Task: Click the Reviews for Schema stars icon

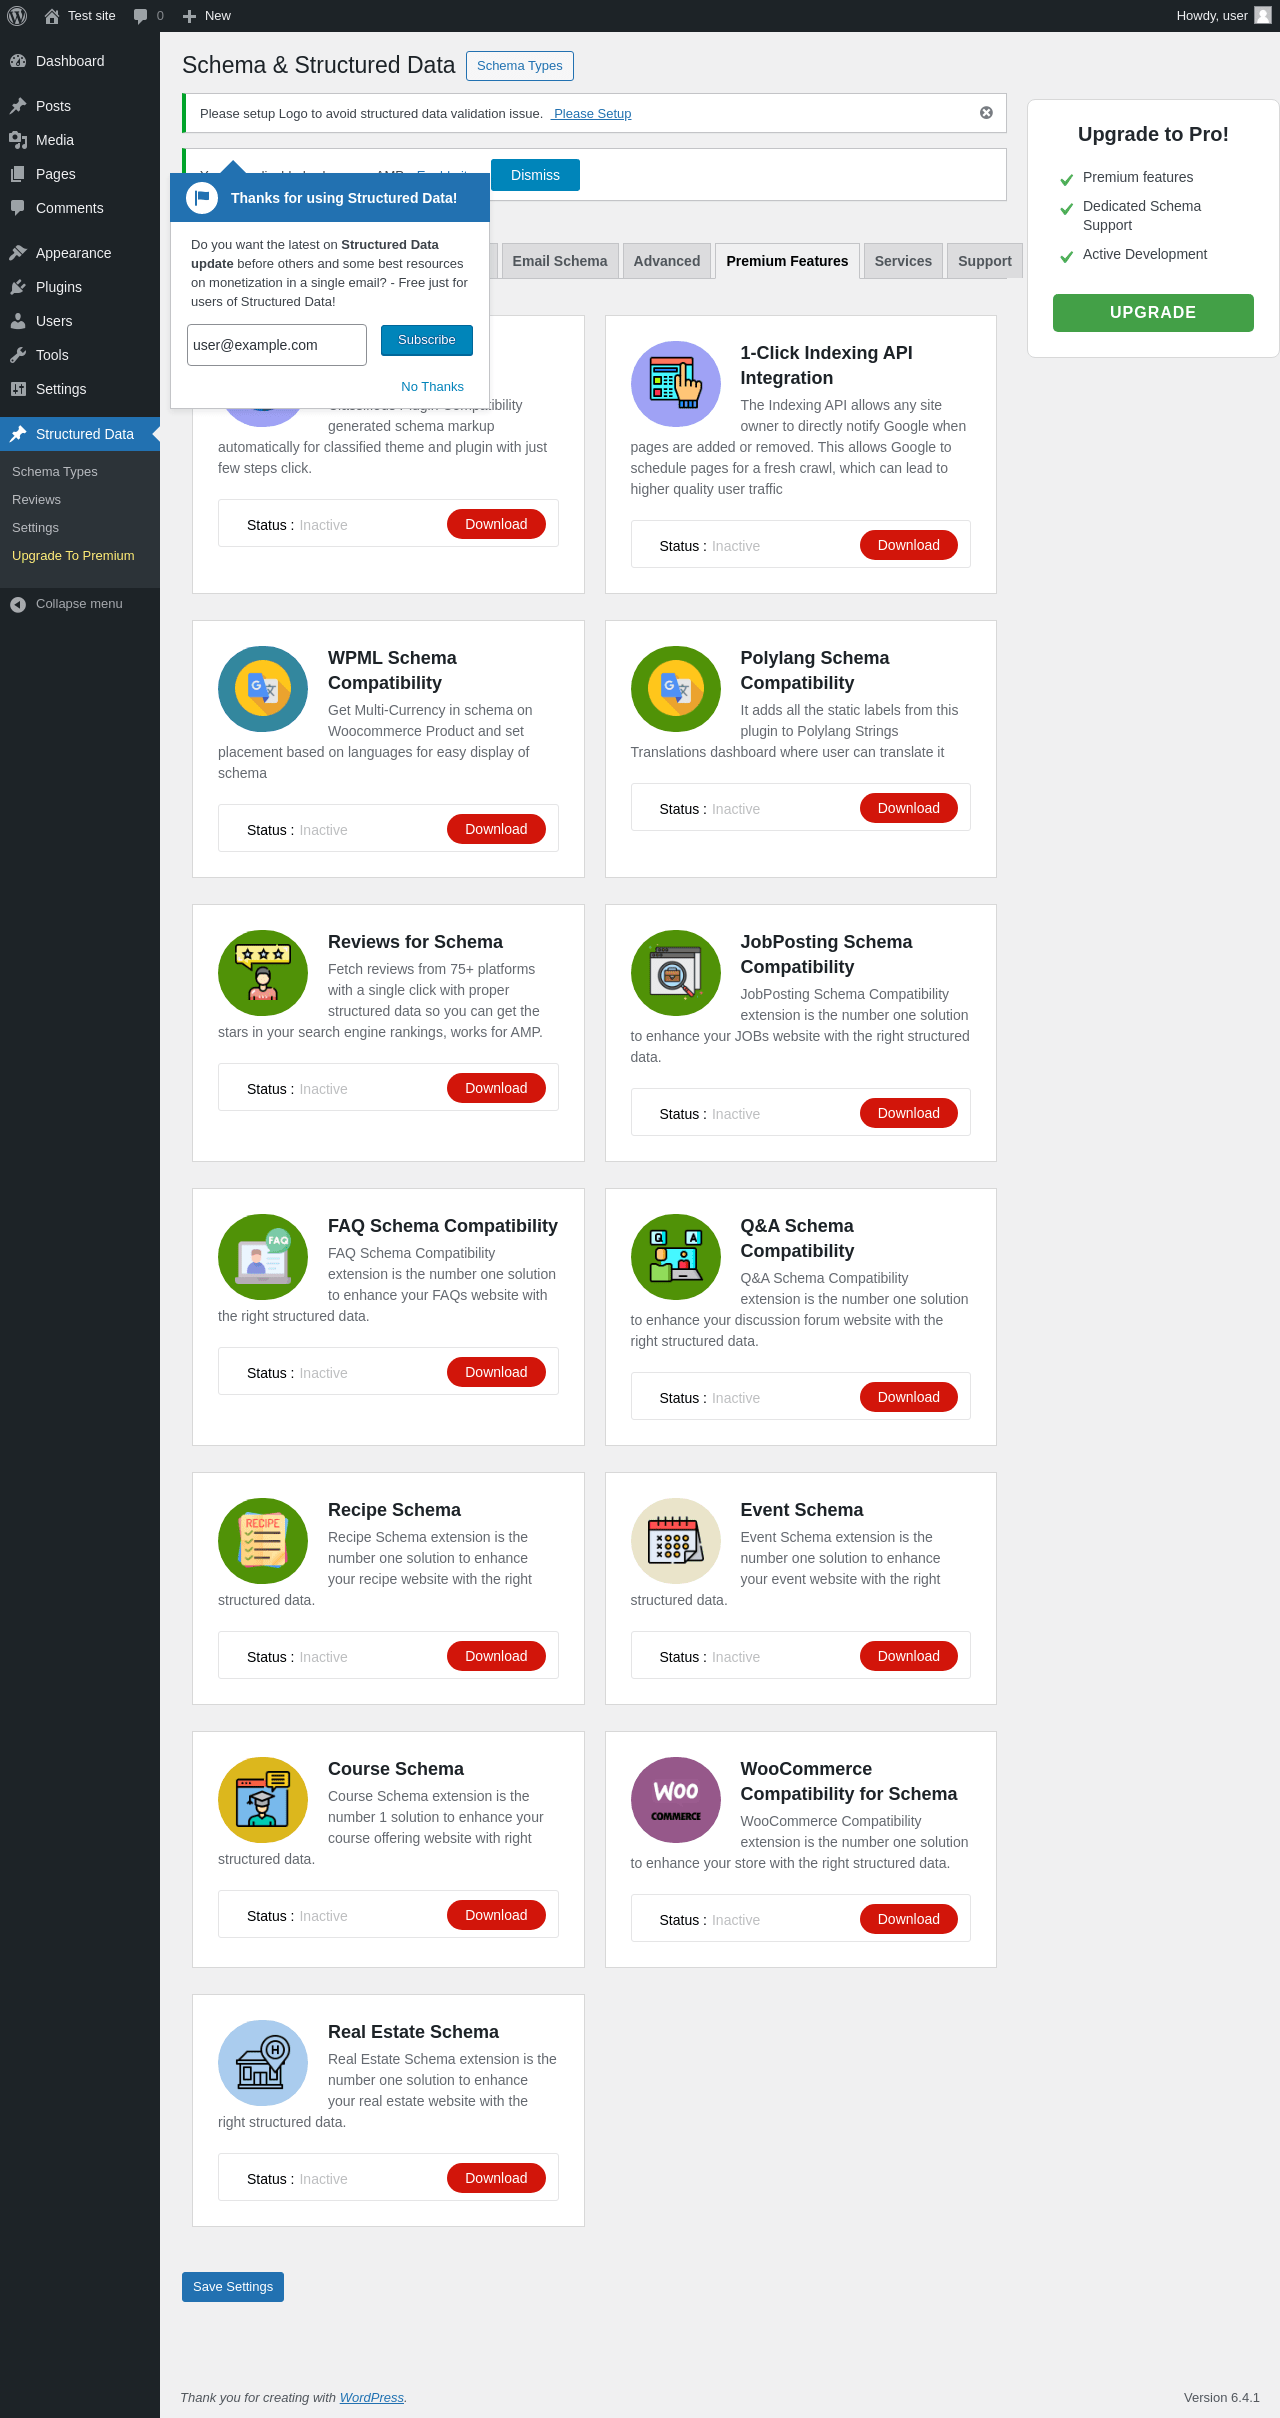Action: [x=263, y=973]
